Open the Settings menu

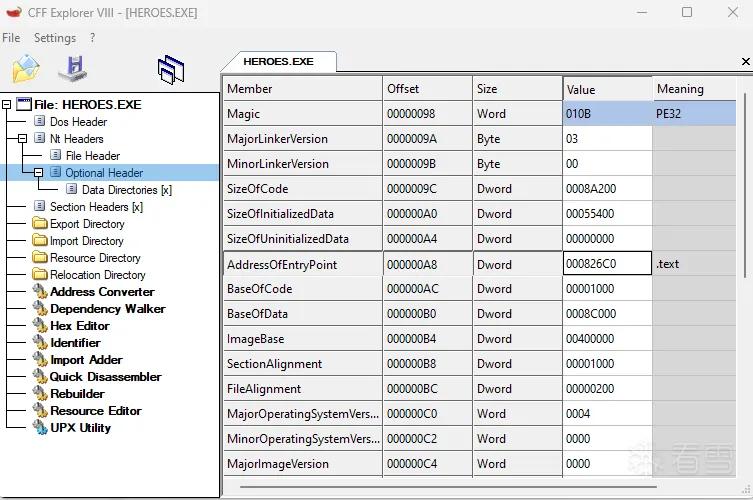point(55,38)
